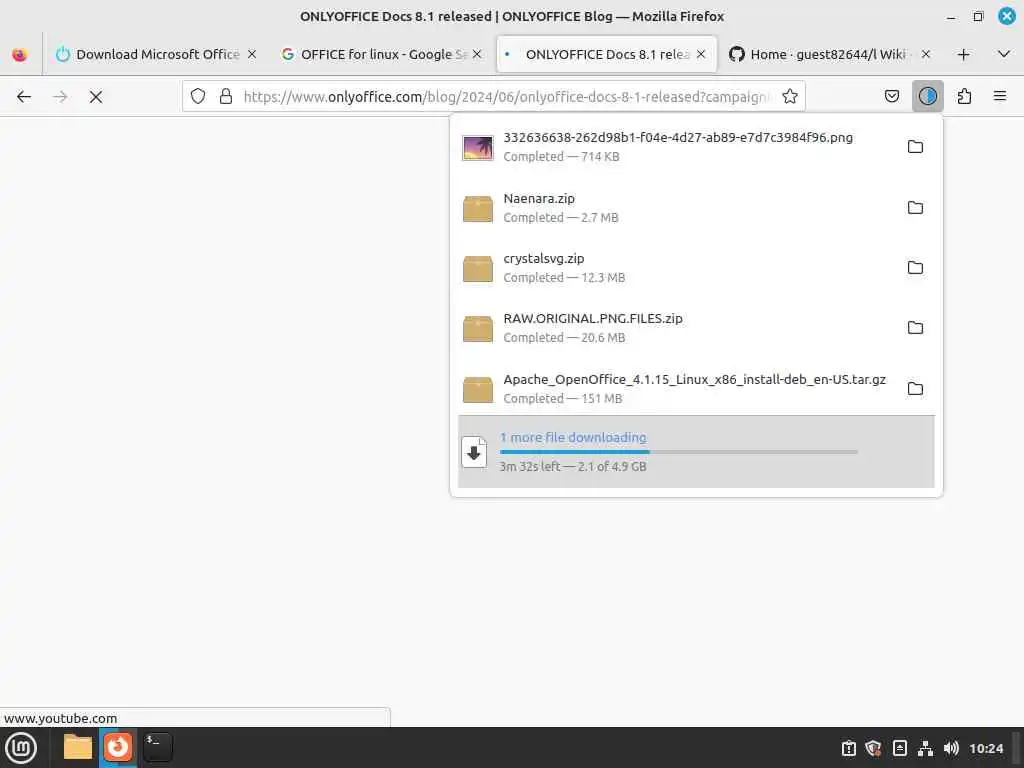1024x768 pixels.
Task: Click the Firefox taskbar icon
Action: 118,747
